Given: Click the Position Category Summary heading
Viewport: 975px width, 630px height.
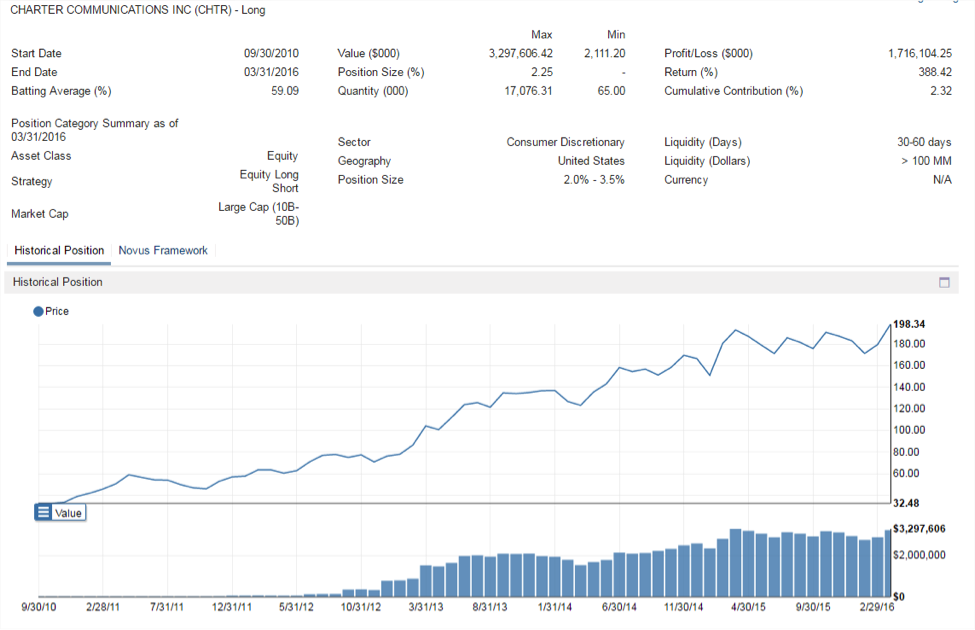Looking at the screenshot, I should point(95,130).
